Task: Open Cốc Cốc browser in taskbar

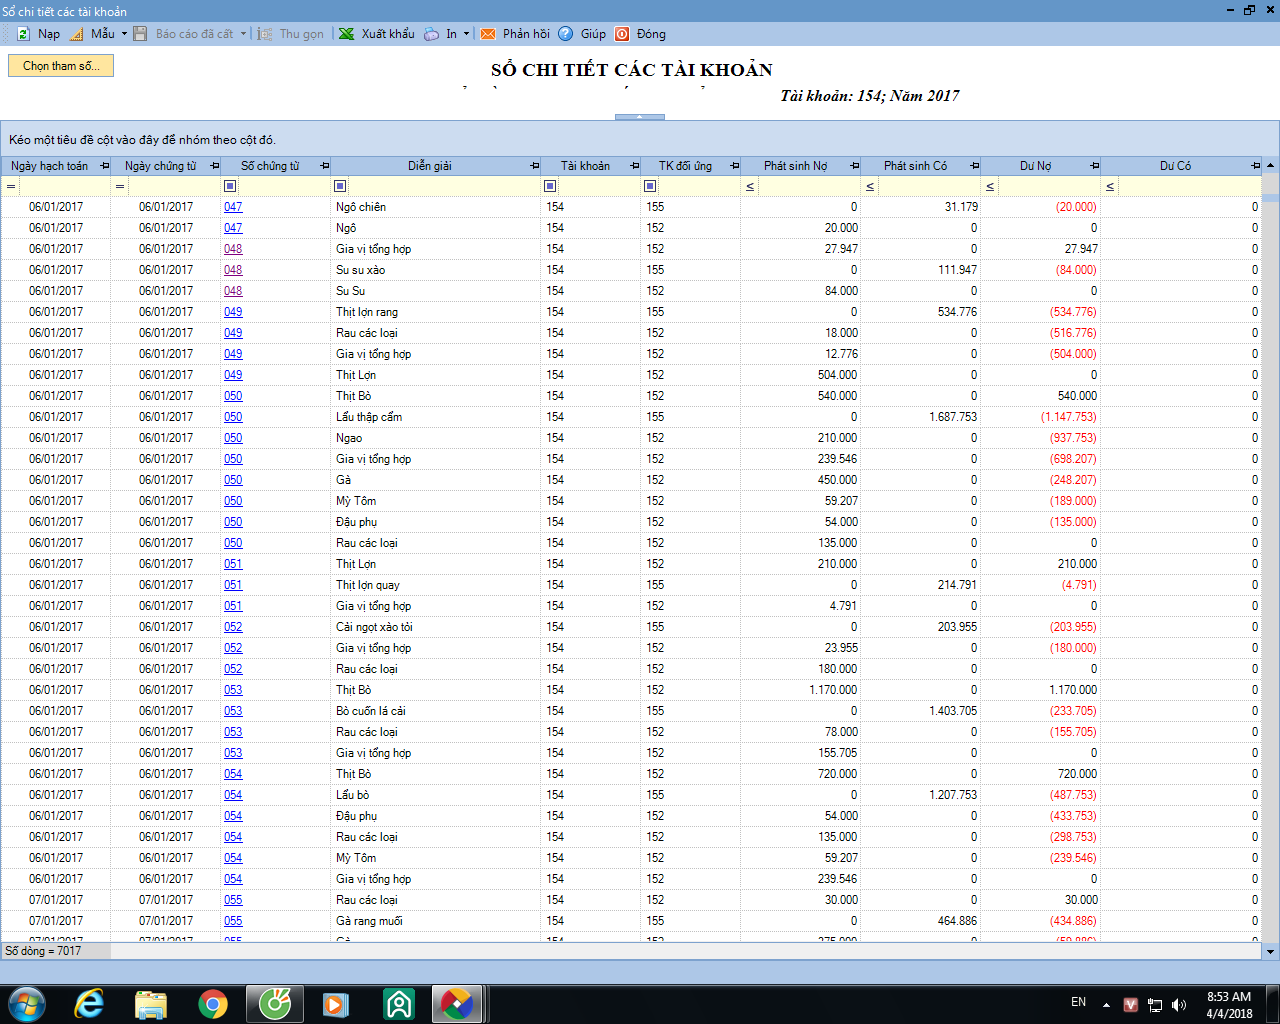Action: point(275,1004)
